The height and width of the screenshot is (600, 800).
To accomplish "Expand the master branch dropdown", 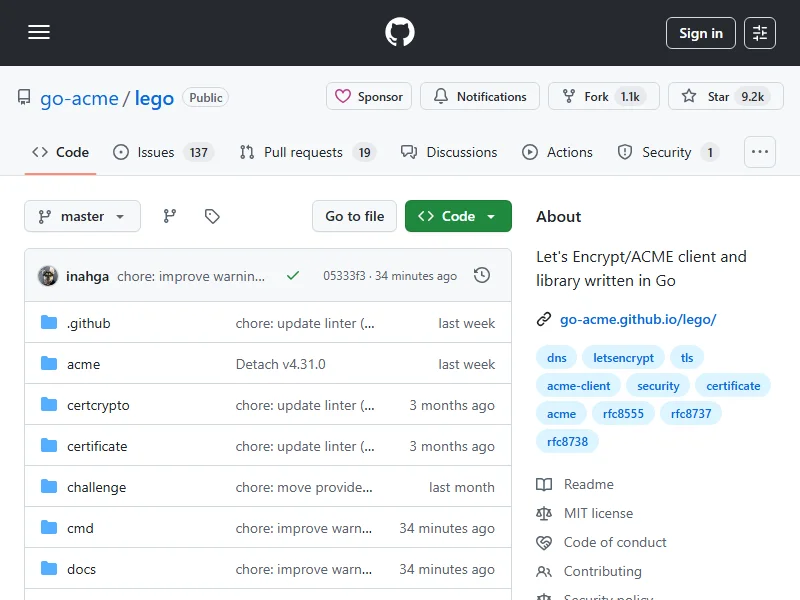I will click(82, 216).
